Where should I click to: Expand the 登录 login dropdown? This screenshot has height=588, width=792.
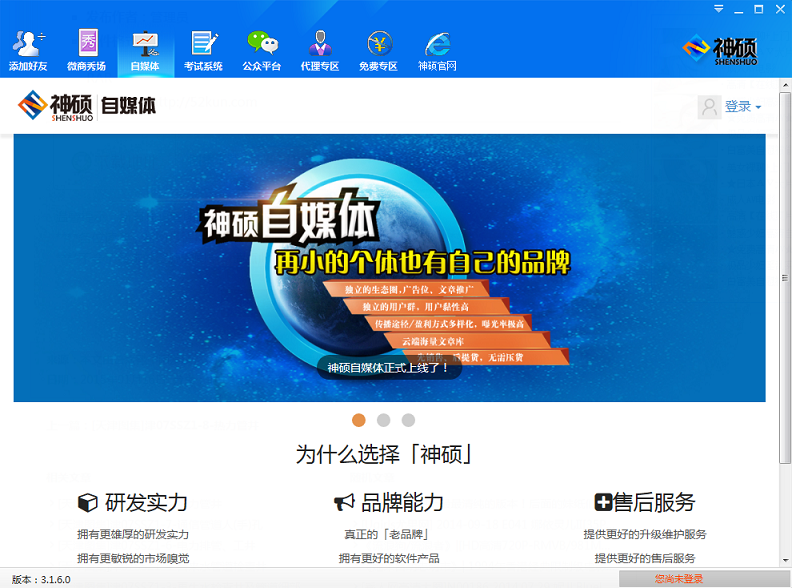point(743,107)
